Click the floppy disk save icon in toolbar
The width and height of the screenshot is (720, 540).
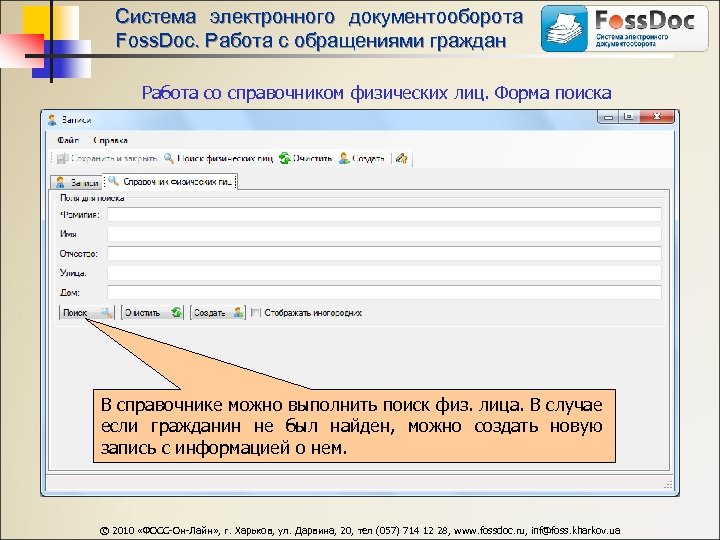[62, 158]
